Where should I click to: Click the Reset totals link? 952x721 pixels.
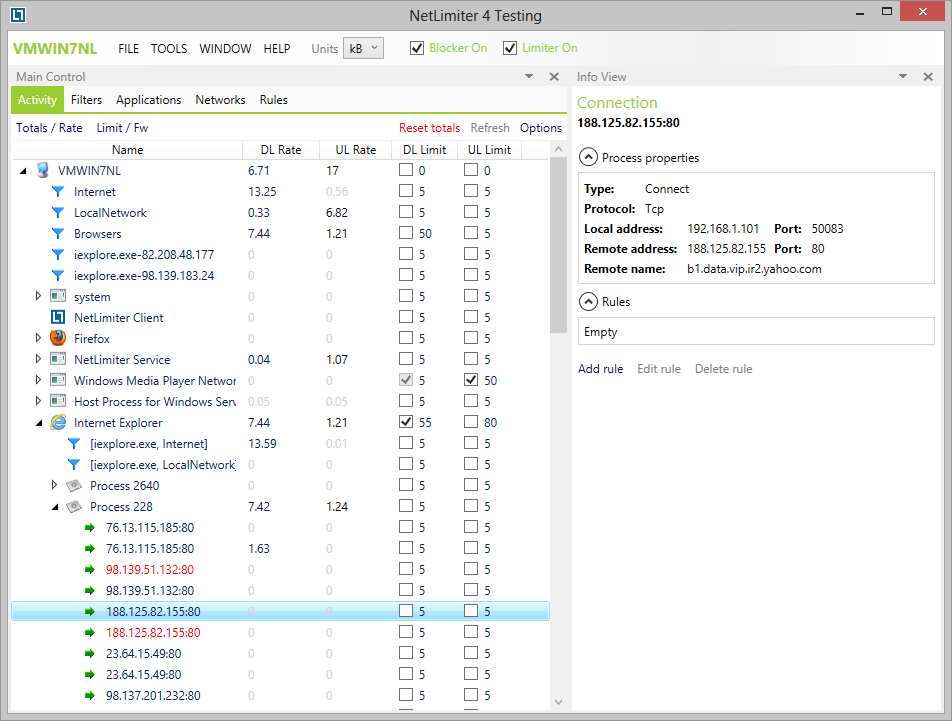click(x=429, y=128)
